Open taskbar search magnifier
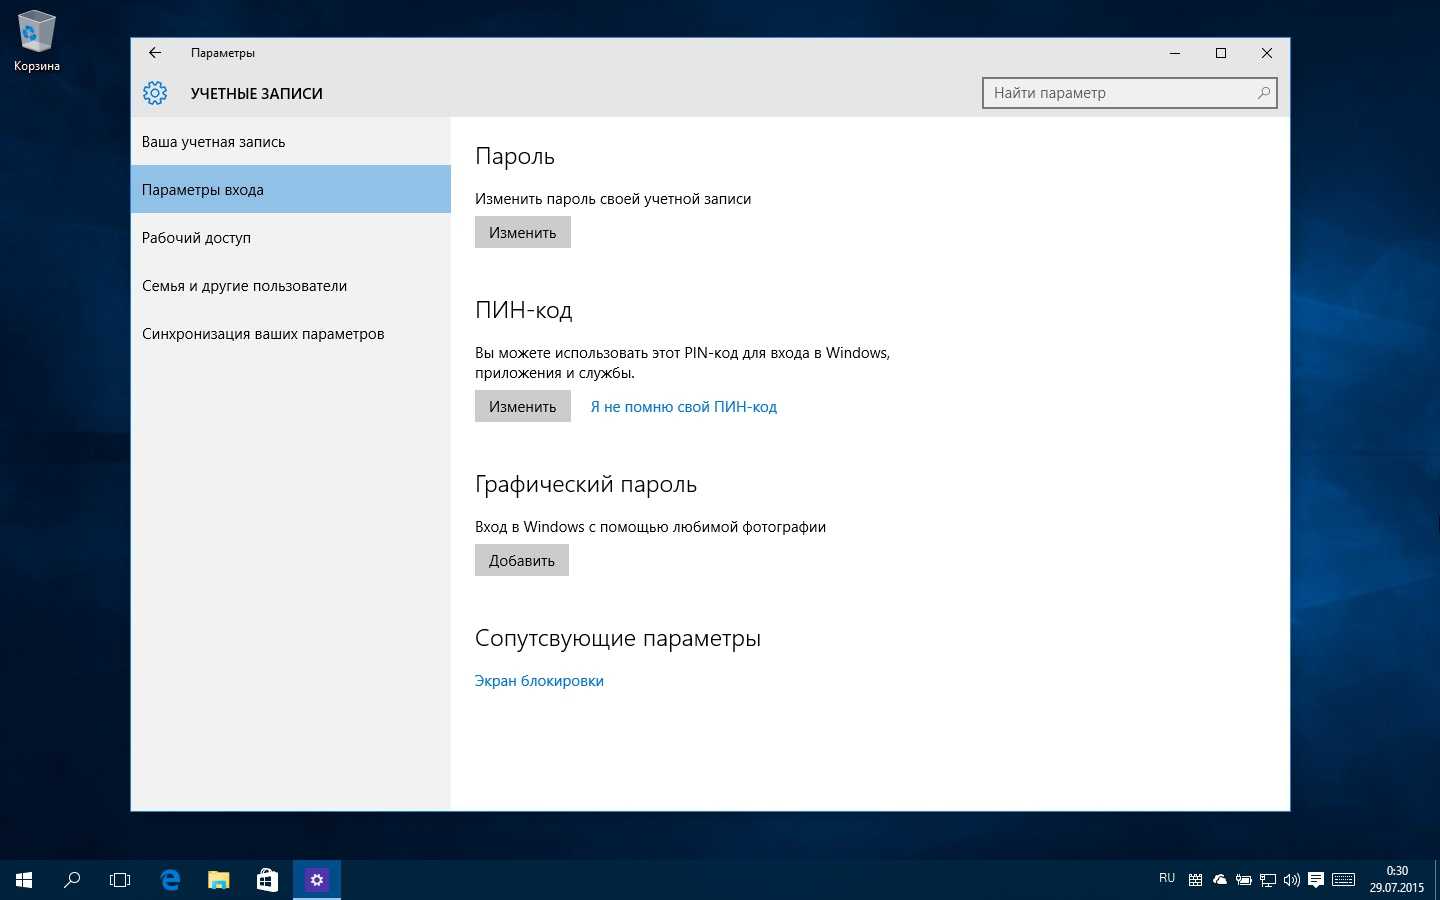The width and height of the screenshot is (1440, 900). pyautogui.click(x=72, y=880)
